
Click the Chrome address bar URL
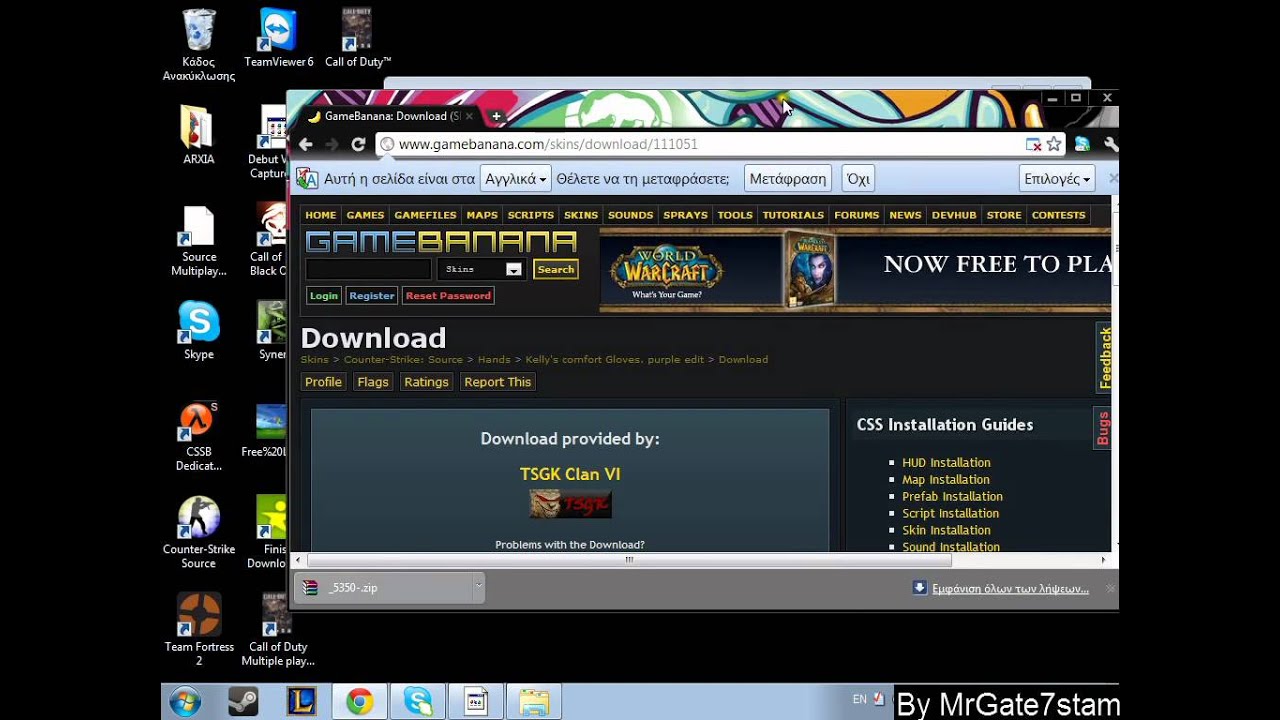click(x=548, y=144)
